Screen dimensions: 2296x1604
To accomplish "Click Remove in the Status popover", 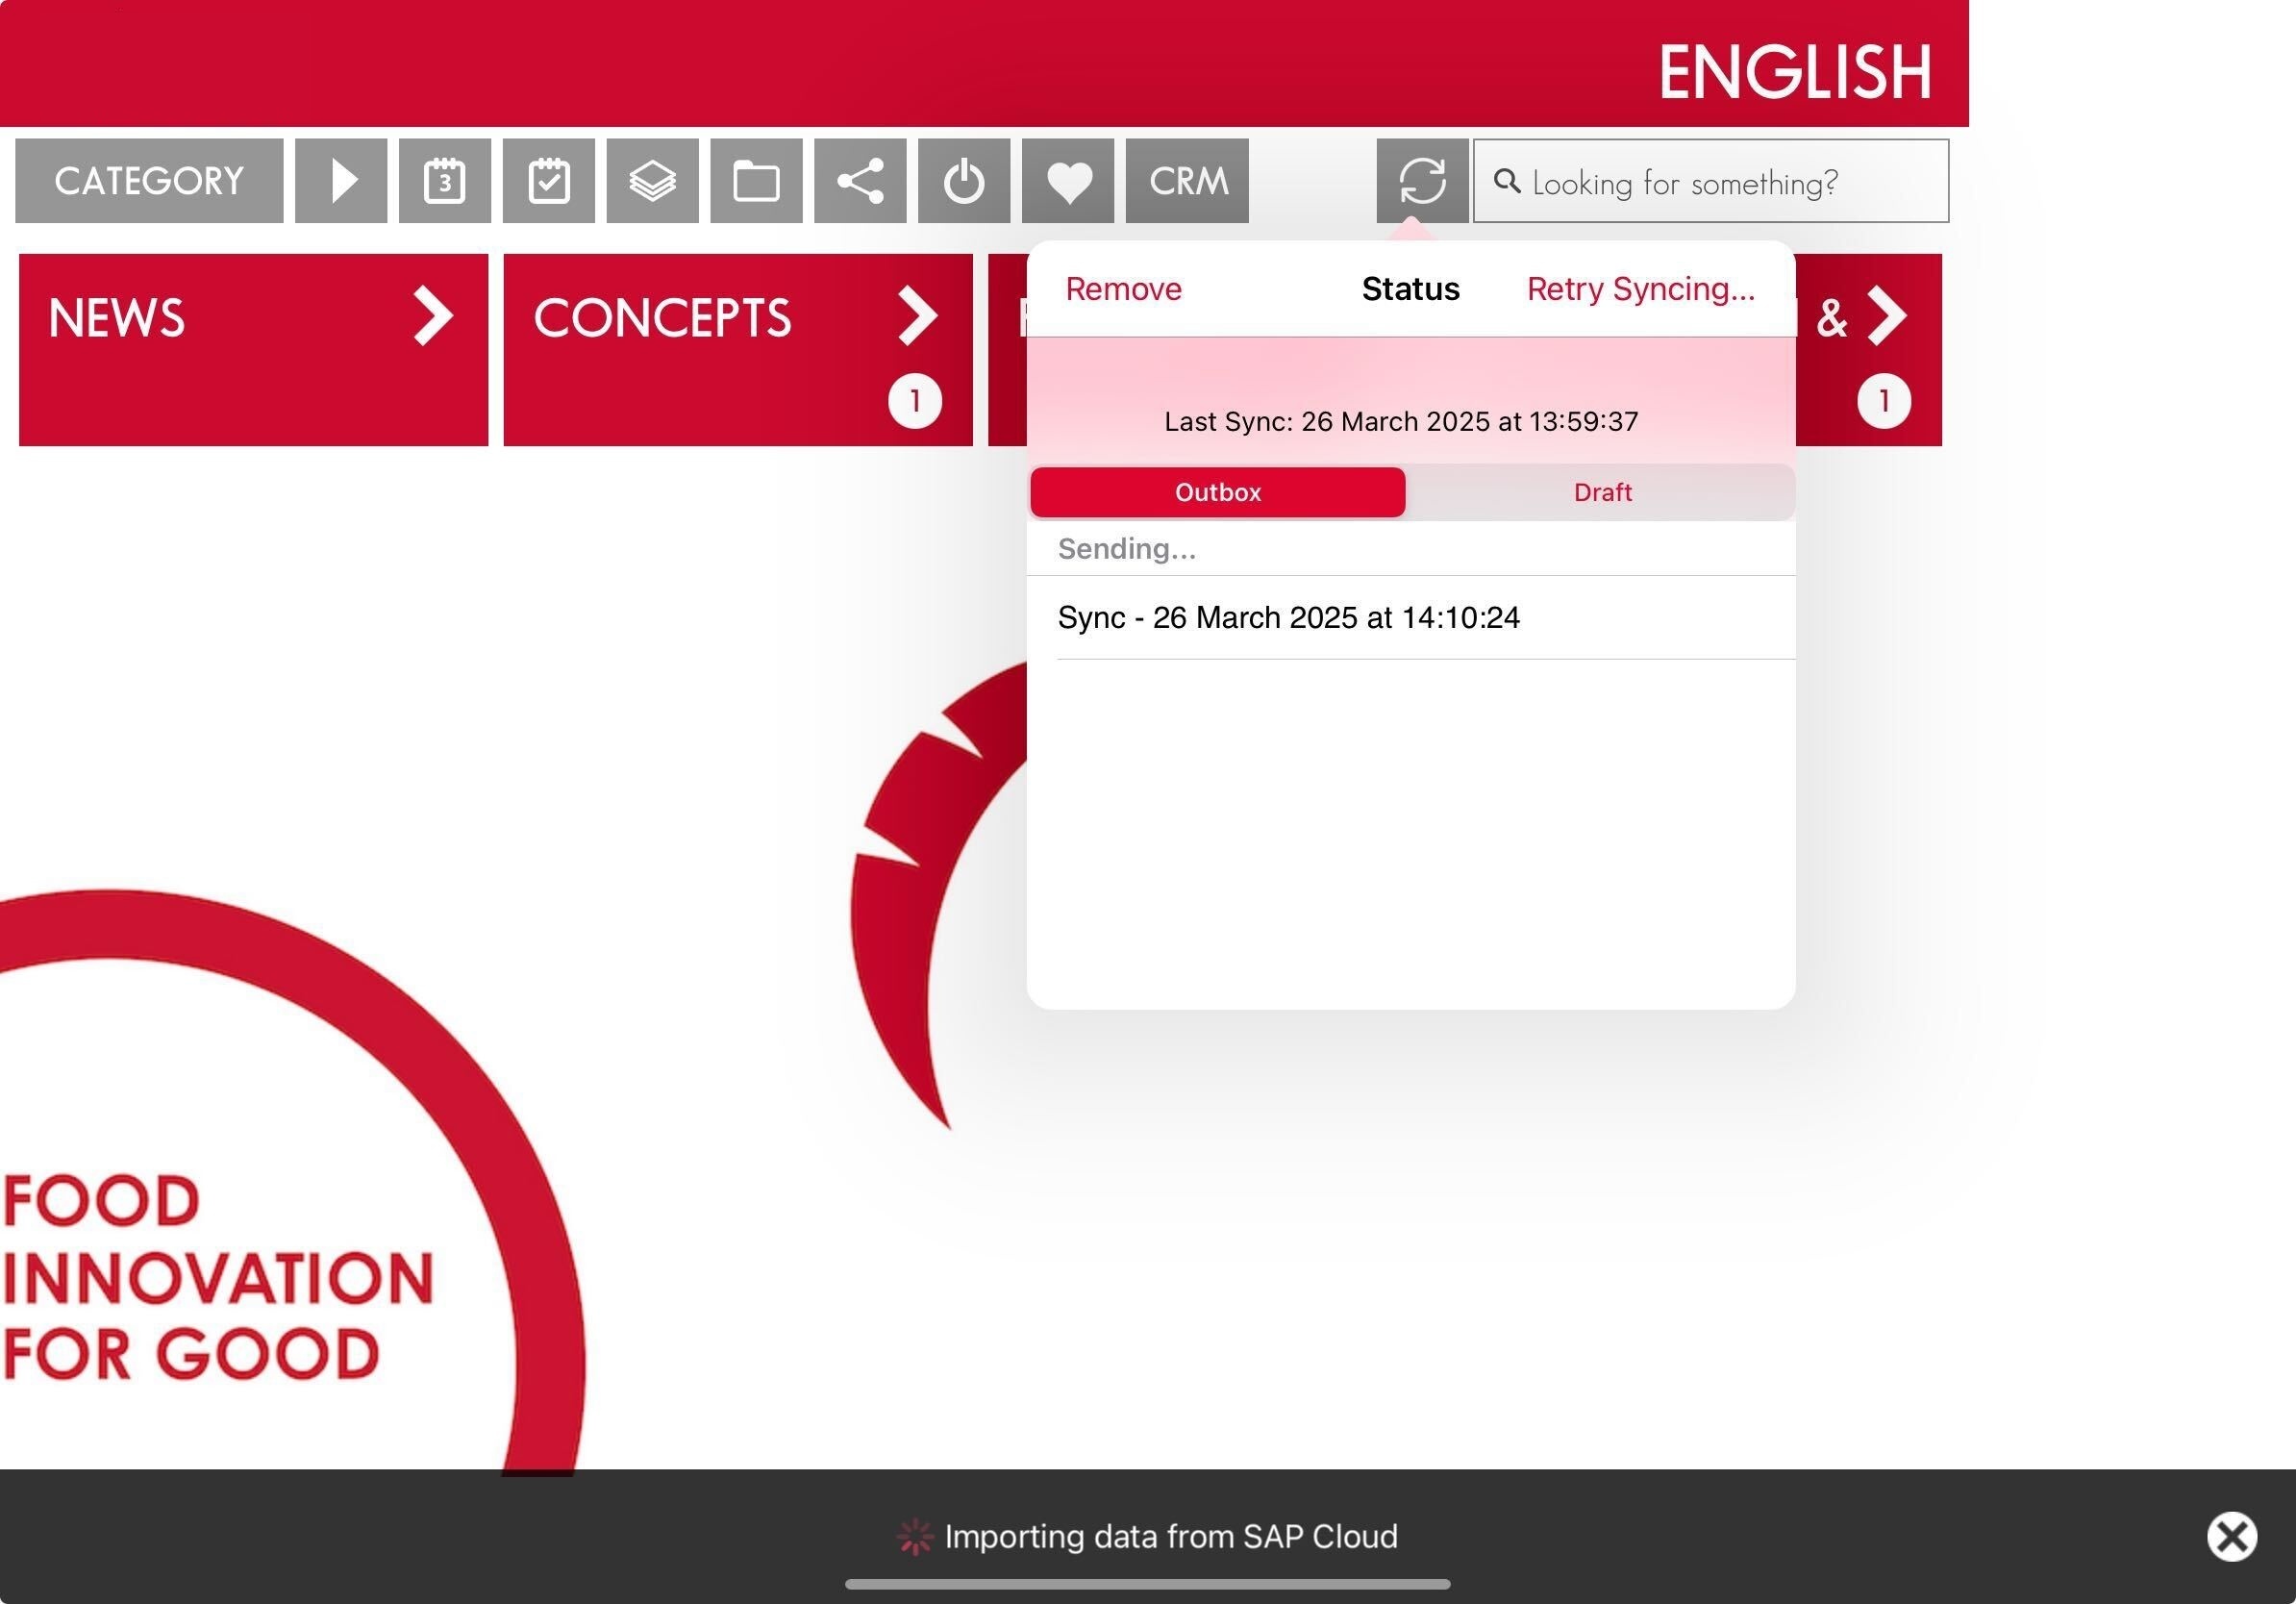I will tap(1123, 289).
